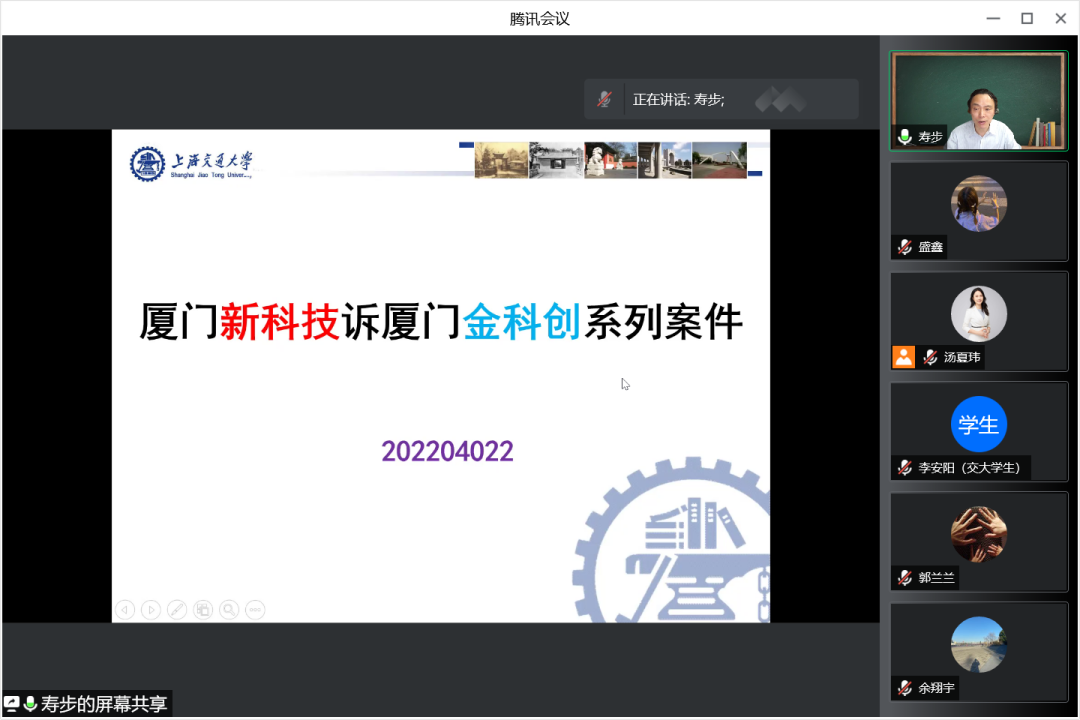Viewport: 1080px width, 720px height.
Task: Click the 寿步的屏幕共享 label
Action: (104, 703)
